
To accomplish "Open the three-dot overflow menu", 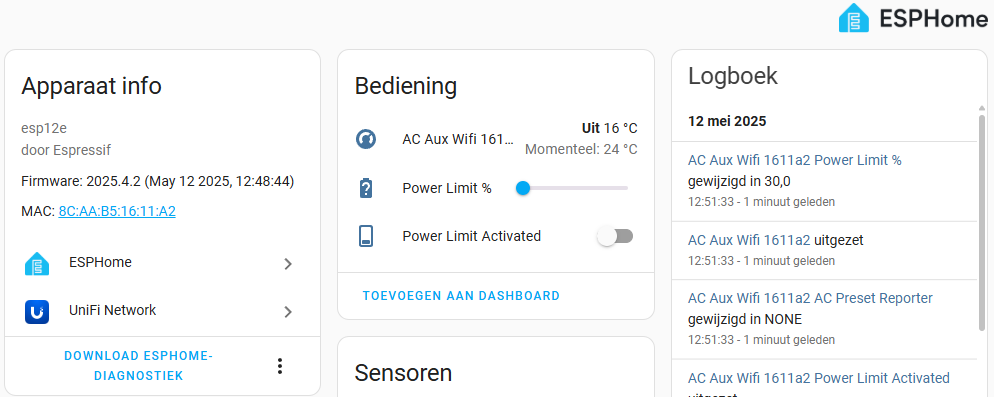I will pyautogui.click(x=280, y=366).
